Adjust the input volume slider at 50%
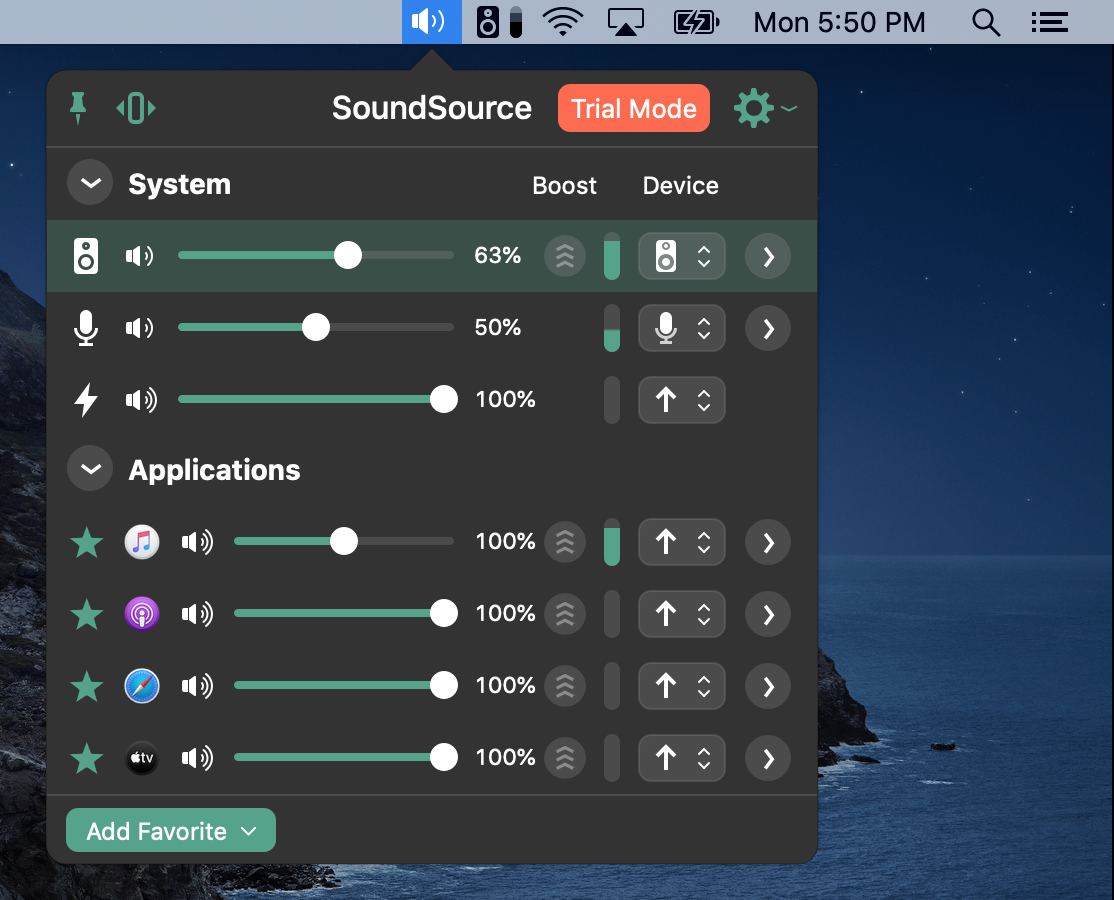The width and height of the screenshot is (1114, 900). coord(315,327)
